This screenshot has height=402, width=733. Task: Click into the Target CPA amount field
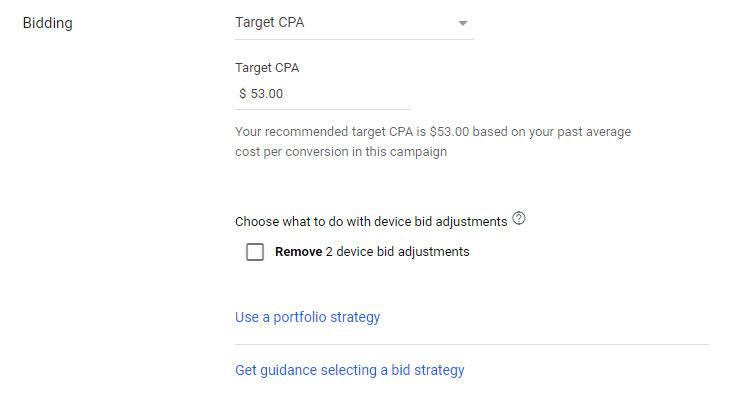(x=323, y=94)
